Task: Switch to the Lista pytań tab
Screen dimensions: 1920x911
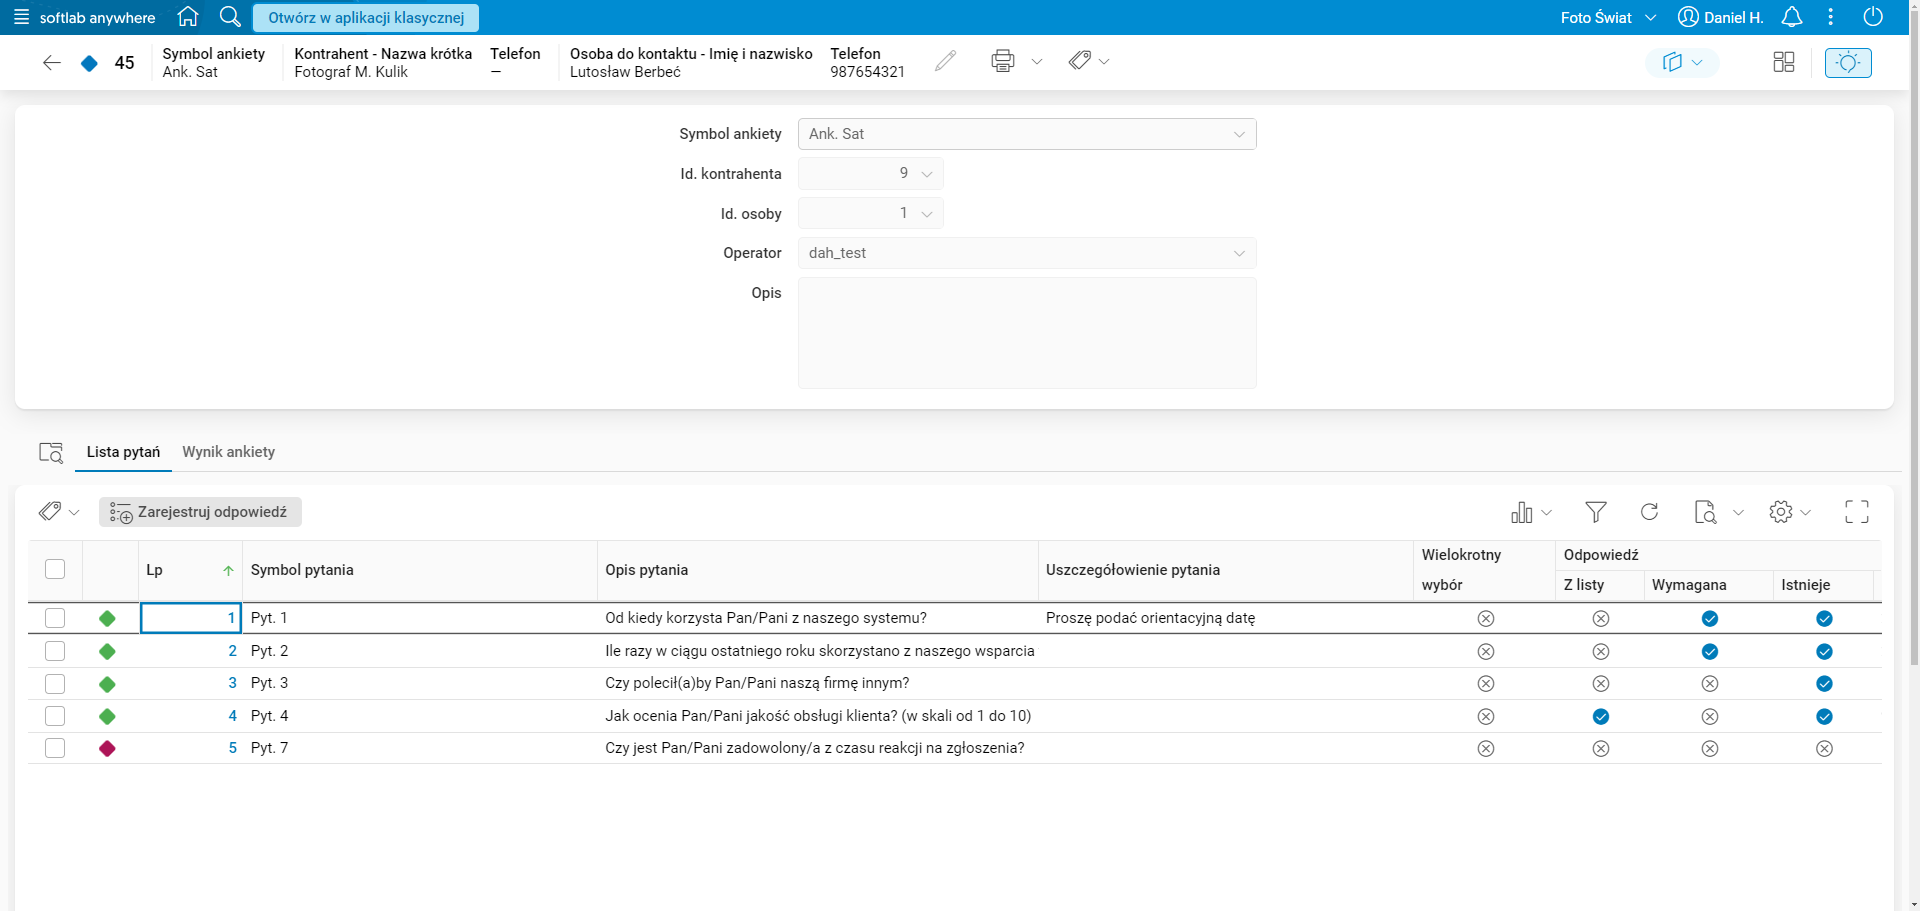Action: point(123,452)
